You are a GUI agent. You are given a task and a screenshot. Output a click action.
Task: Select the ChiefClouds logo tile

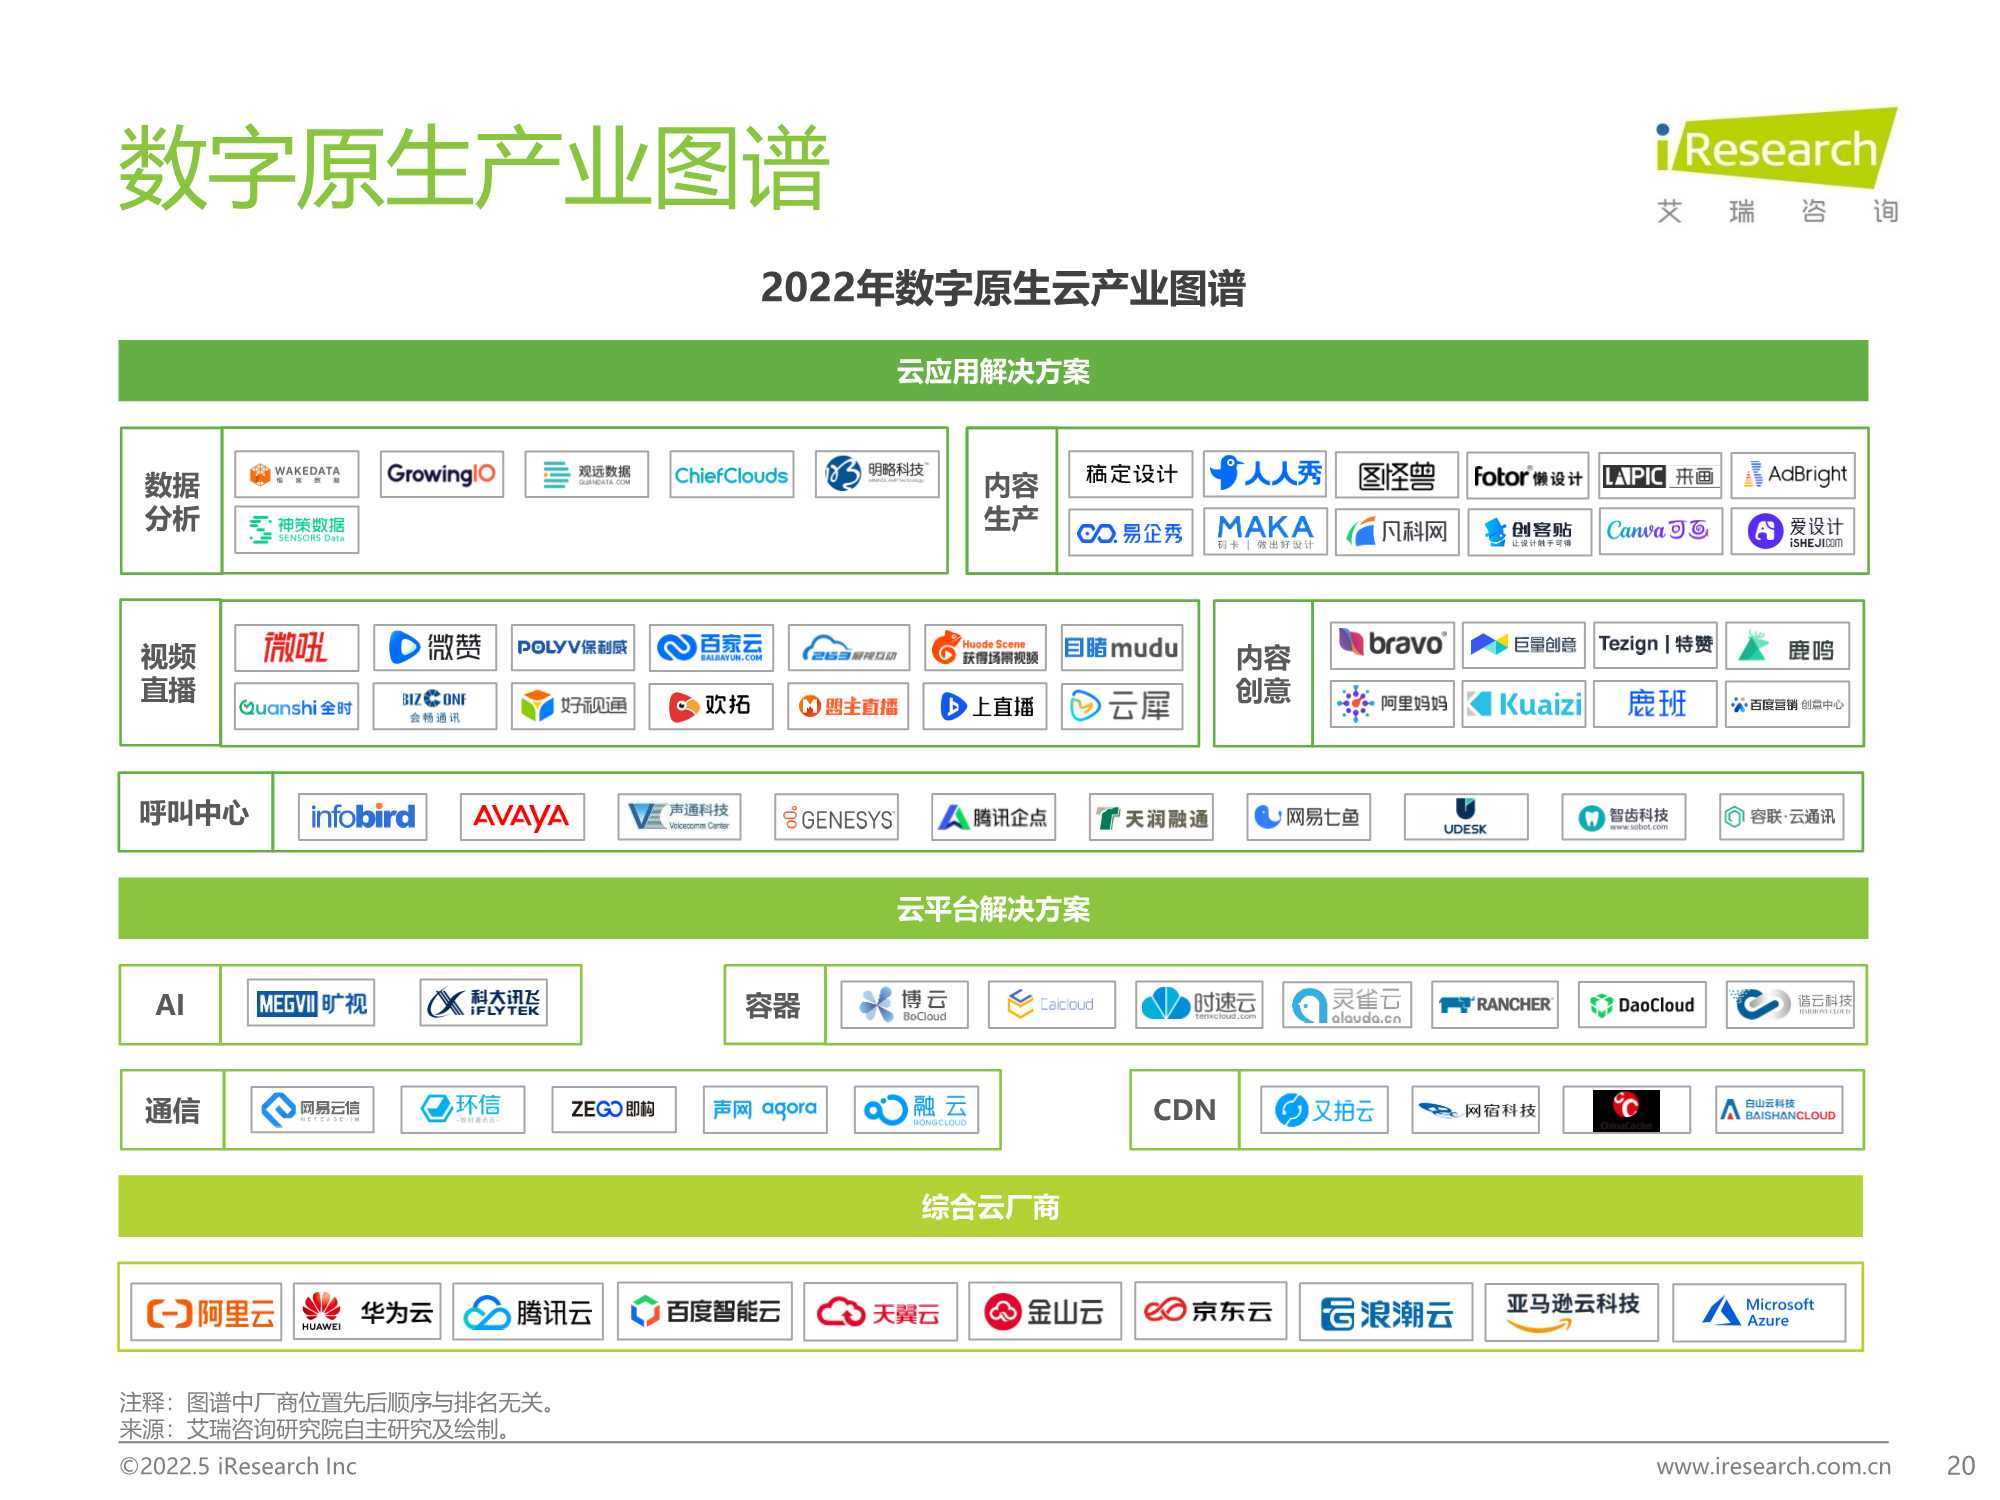click(x=731, y=475)
